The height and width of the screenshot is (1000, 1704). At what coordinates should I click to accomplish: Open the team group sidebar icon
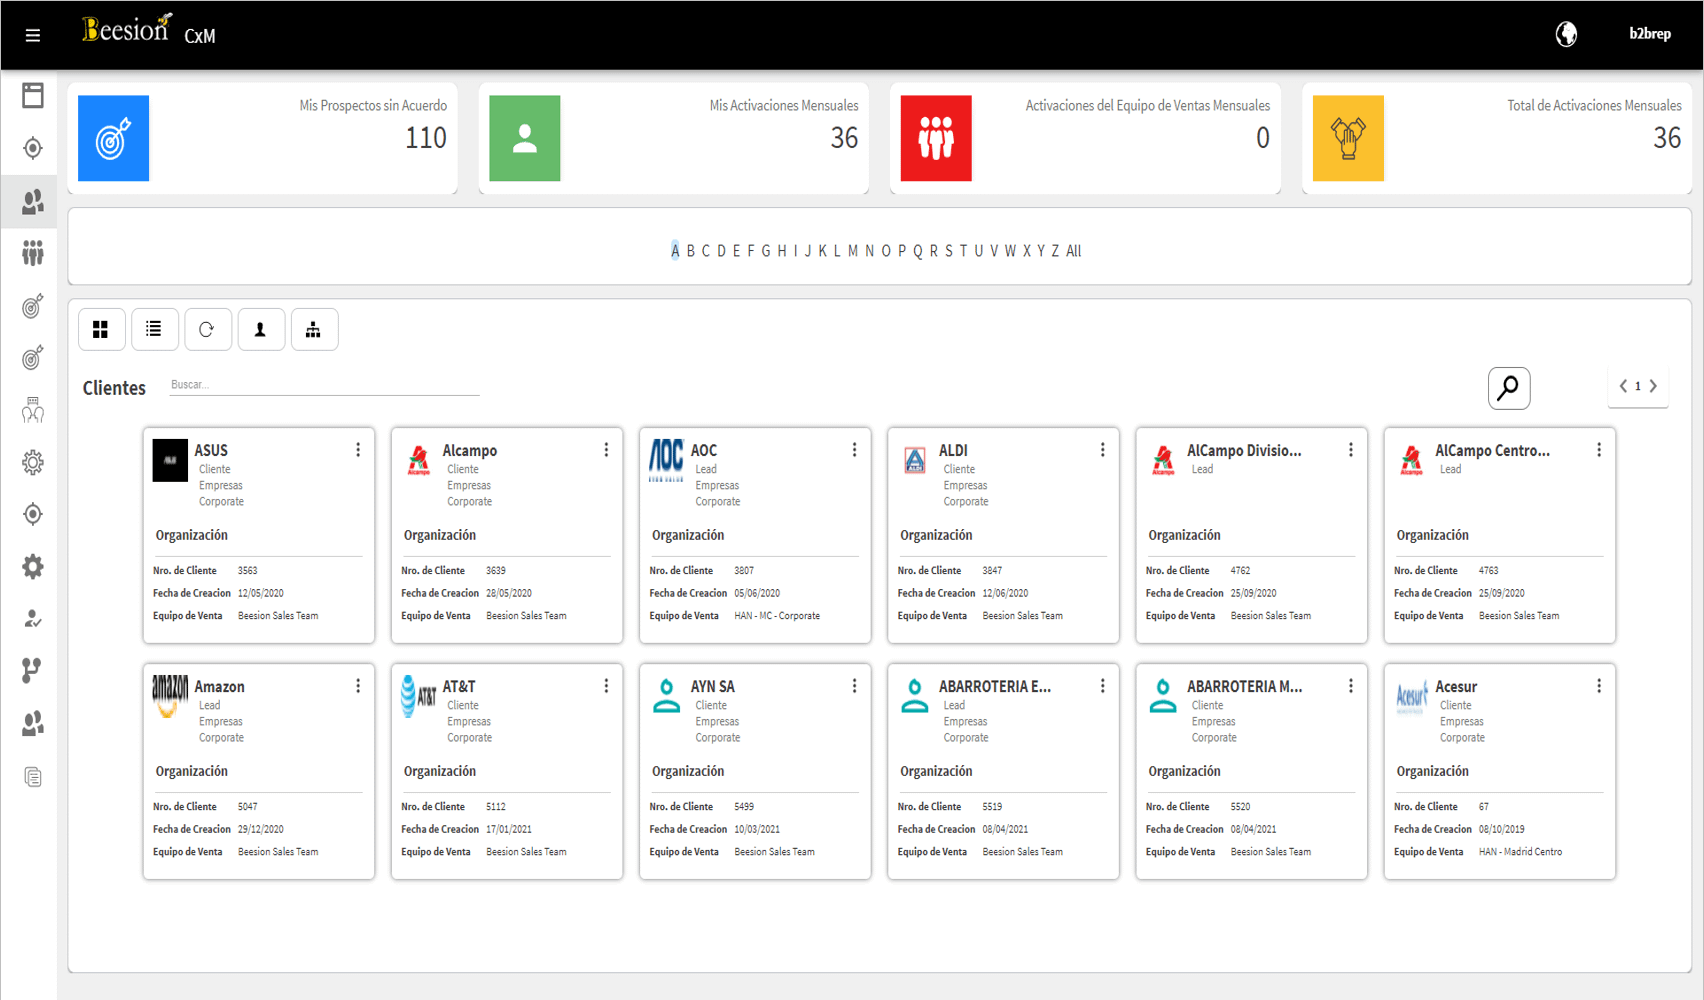(32, 253)
